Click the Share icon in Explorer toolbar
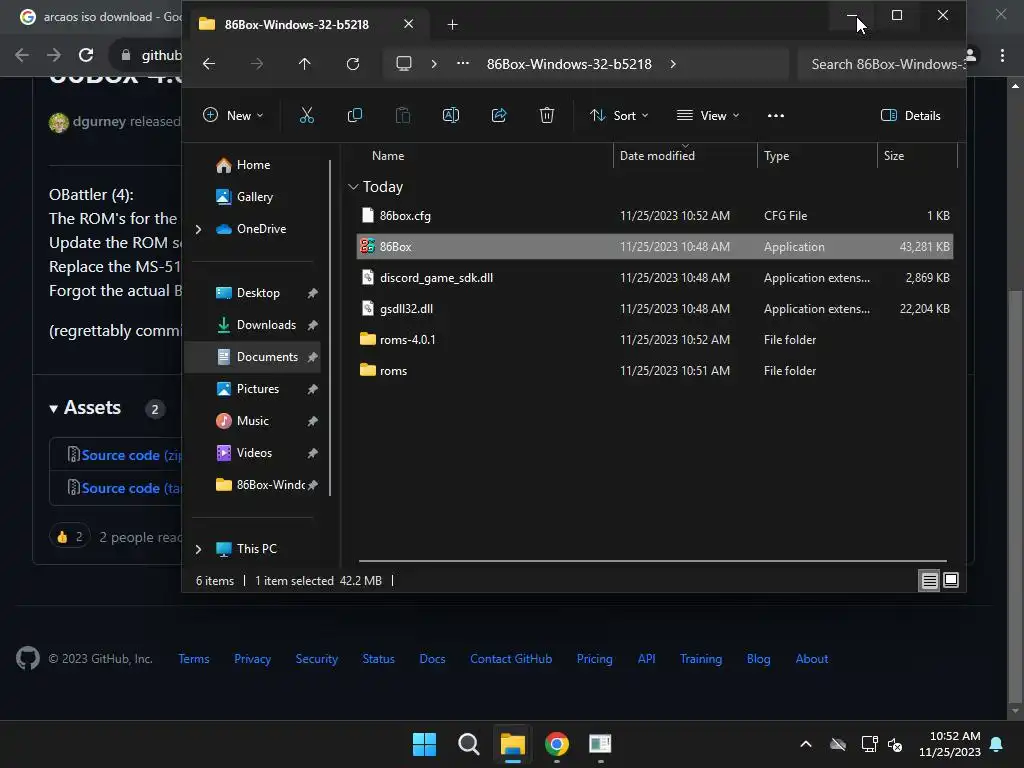Screen dimensions: 1024x768 499,116
